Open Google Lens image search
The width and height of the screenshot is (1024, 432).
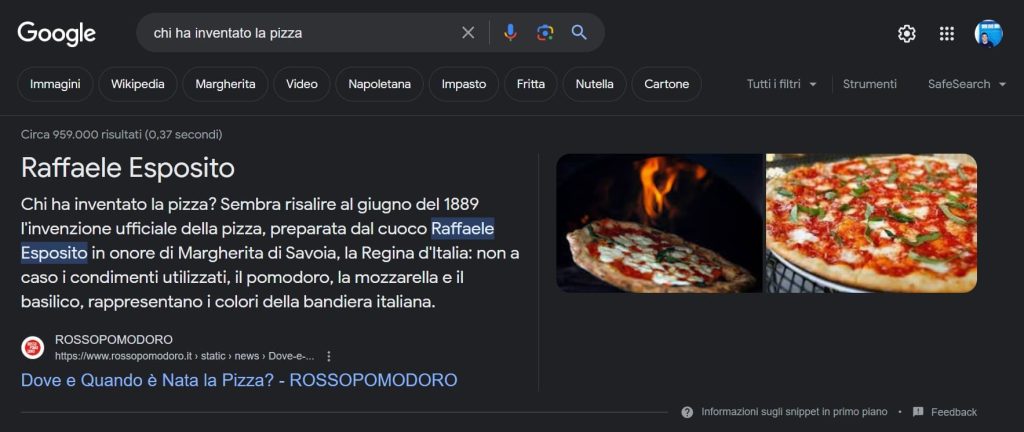tap(544, 33)
